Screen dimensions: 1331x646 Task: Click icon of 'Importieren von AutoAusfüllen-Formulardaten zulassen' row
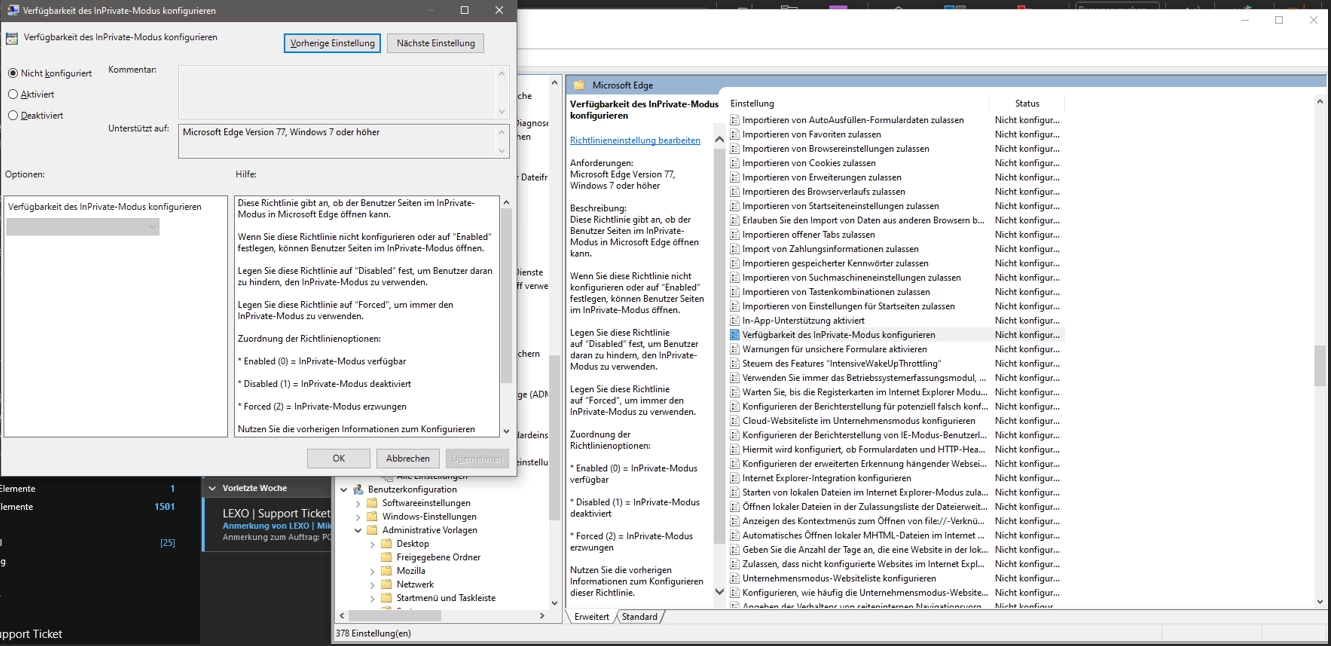pos(735,120)
